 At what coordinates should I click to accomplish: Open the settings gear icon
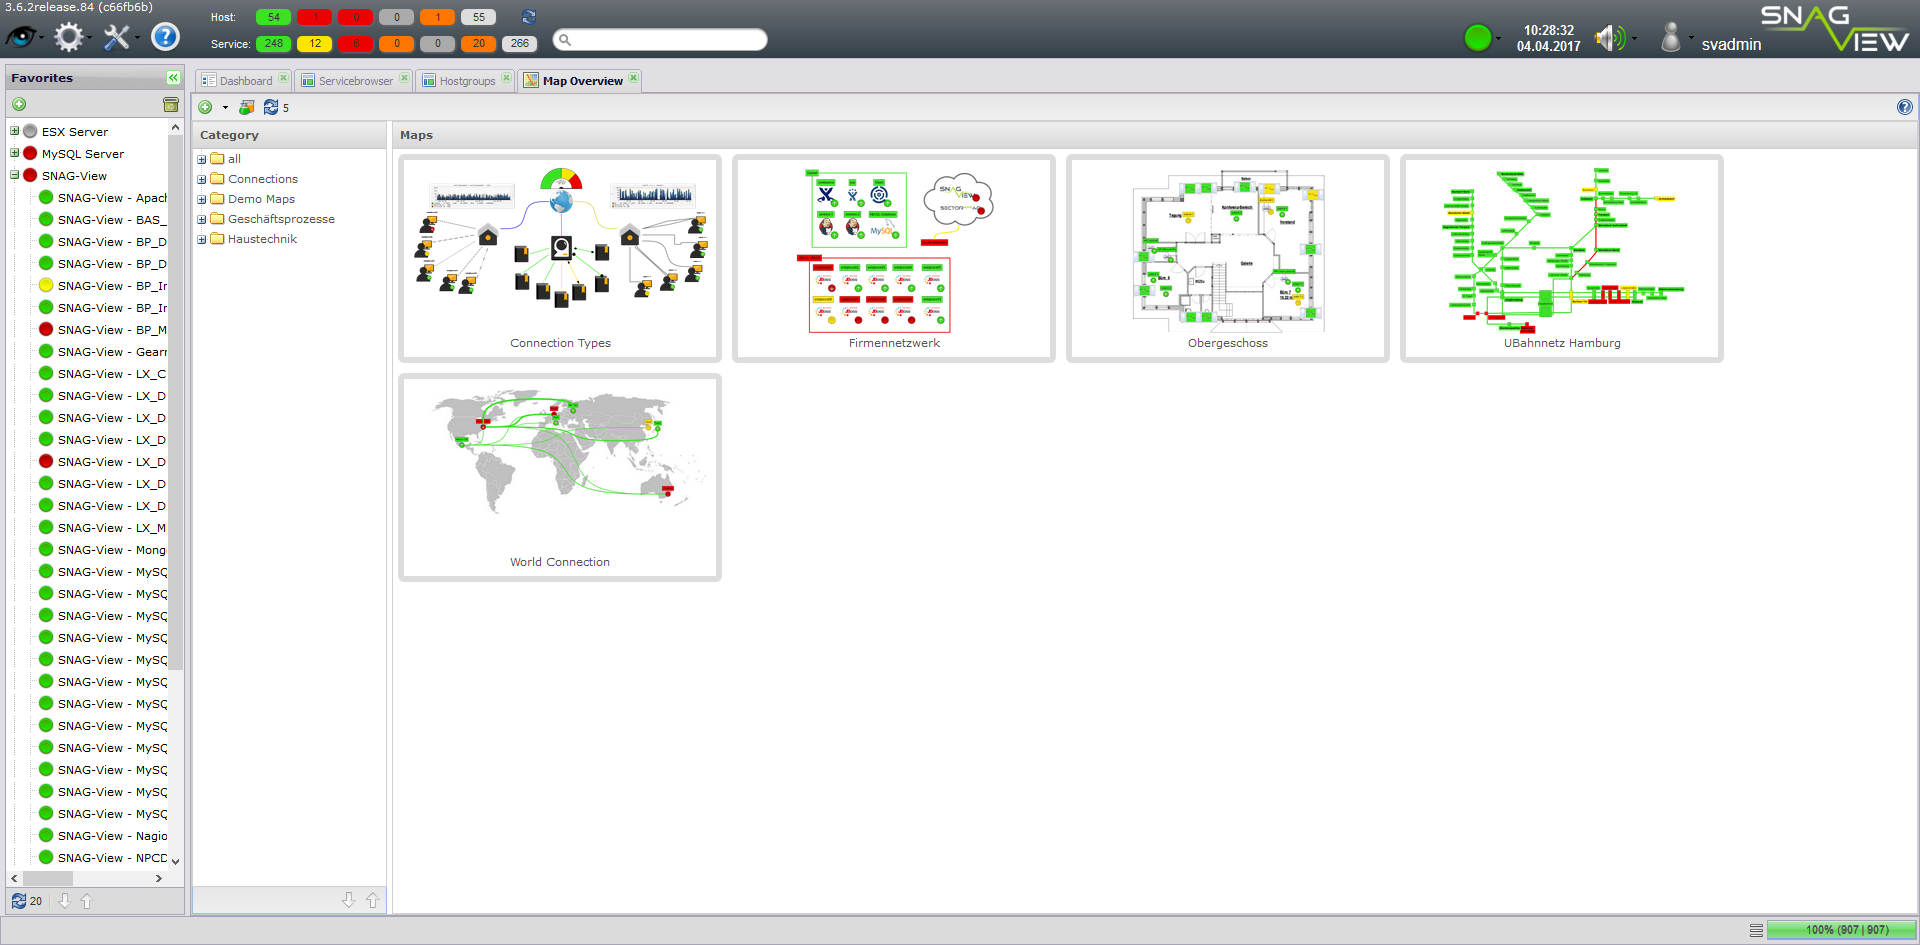tap(69, 37)
